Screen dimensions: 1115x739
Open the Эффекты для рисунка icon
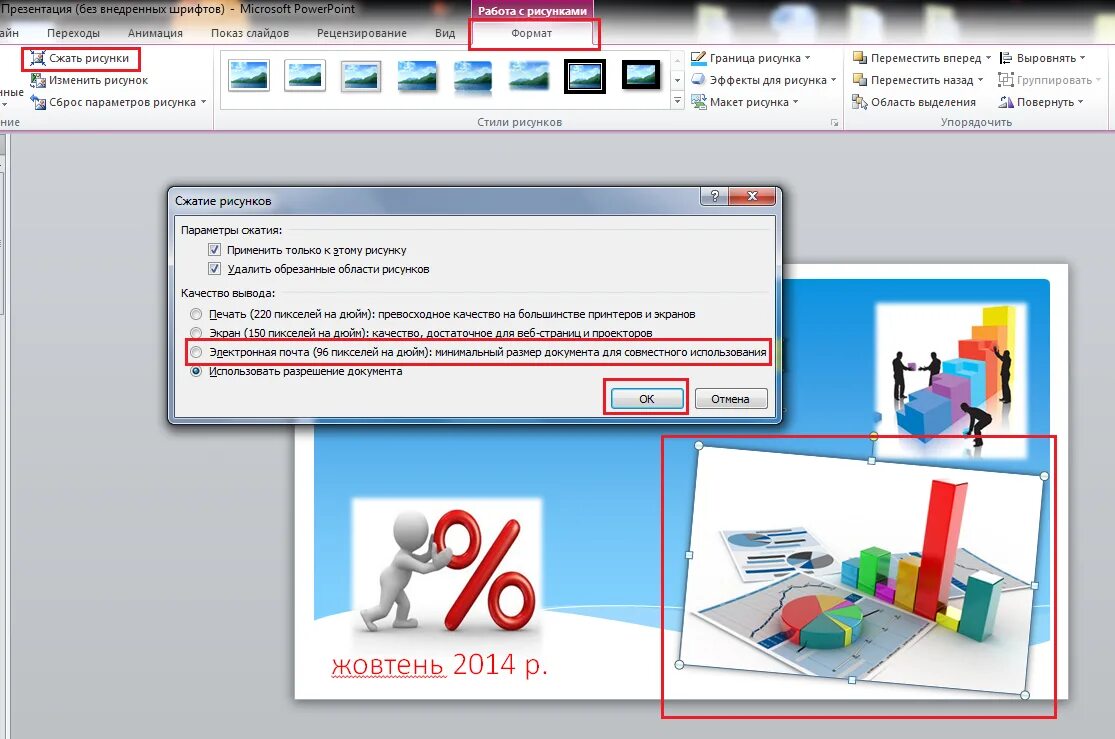tap(698, 80)
